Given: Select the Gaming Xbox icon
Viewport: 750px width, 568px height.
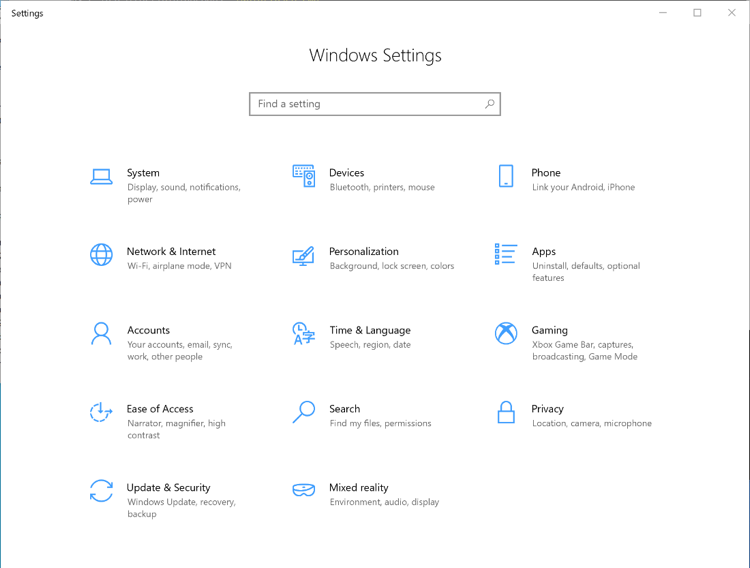Looking at the screenshot, I should [506, 334].
